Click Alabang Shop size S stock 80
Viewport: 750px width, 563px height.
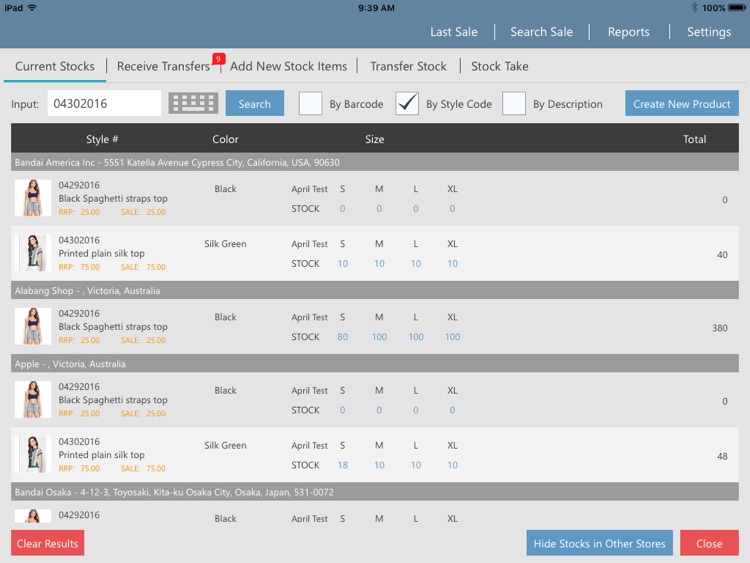tap(342, 337)
